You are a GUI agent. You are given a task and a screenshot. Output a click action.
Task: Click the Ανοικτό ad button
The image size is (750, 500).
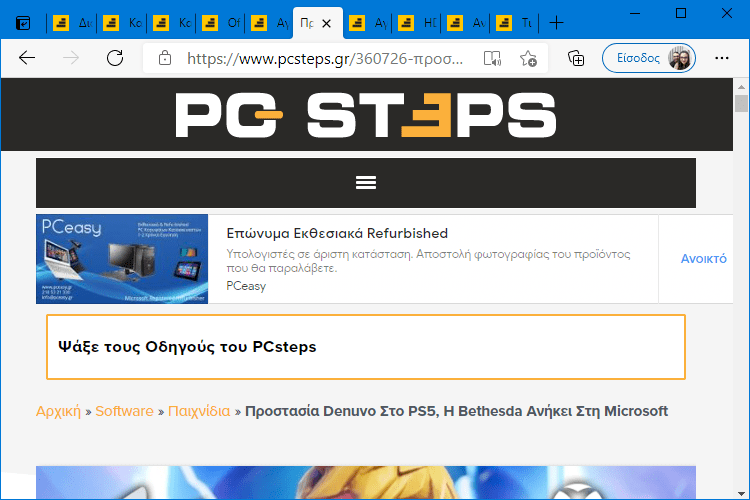704,259
